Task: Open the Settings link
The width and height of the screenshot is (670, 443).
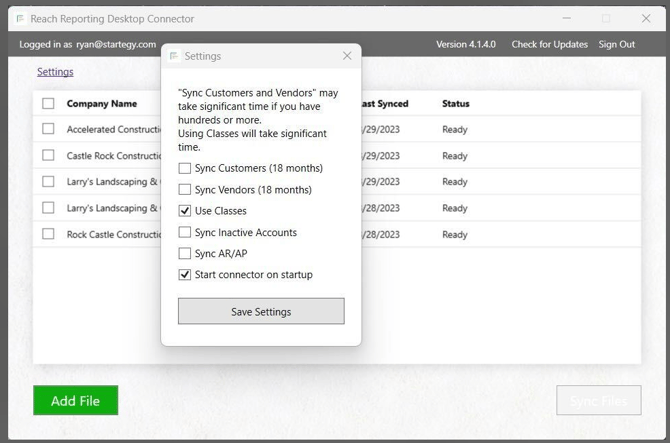Action: tap(55, 72)
